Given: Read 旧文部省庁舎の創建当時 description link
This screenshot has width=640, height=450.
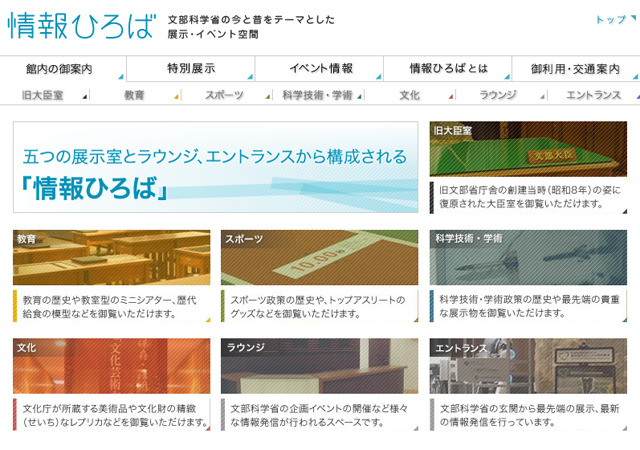Looking at the screenshot, I should [530, 197].
